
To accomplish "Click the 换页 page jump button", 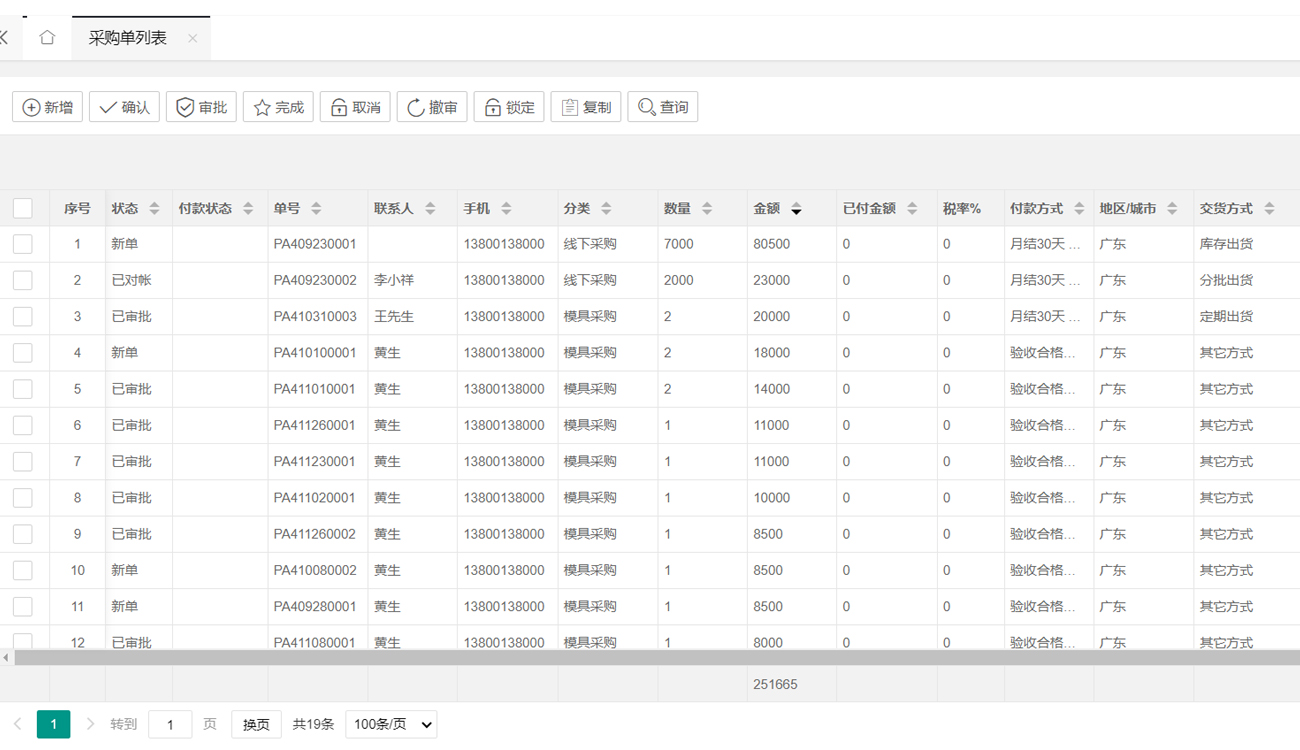I will [256, 724].
